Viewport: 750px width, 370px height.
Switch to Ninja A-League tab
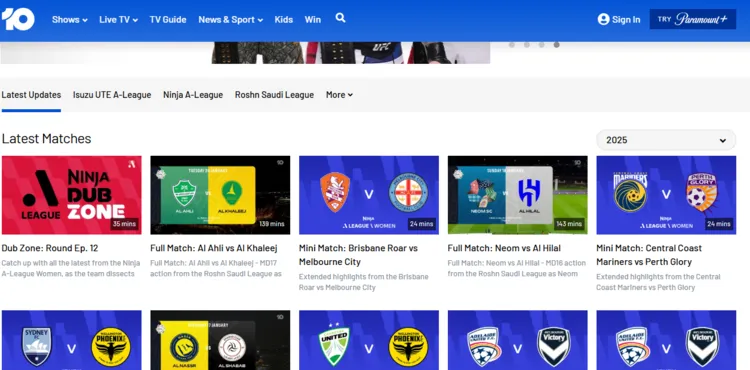coord(193,95)
